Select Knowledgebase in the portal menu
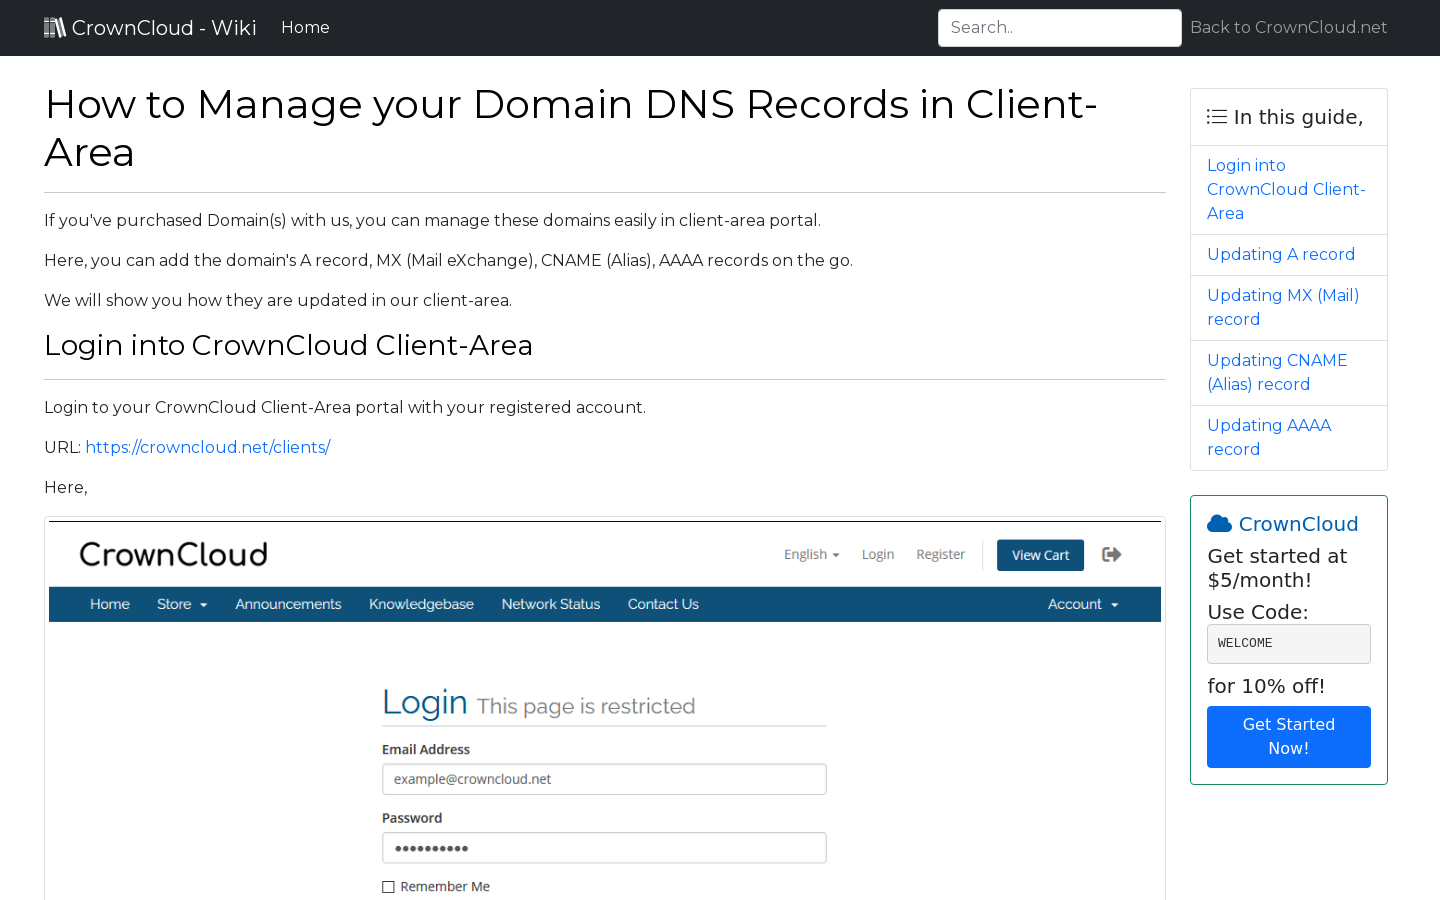 (x=421, y=604)
